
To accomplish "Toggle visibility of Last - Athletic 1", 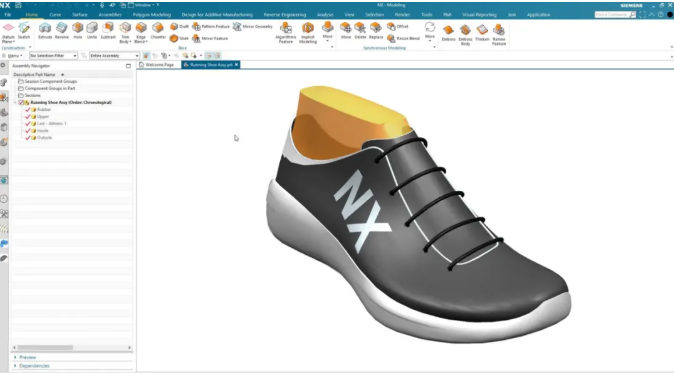I will pos(28,123).
